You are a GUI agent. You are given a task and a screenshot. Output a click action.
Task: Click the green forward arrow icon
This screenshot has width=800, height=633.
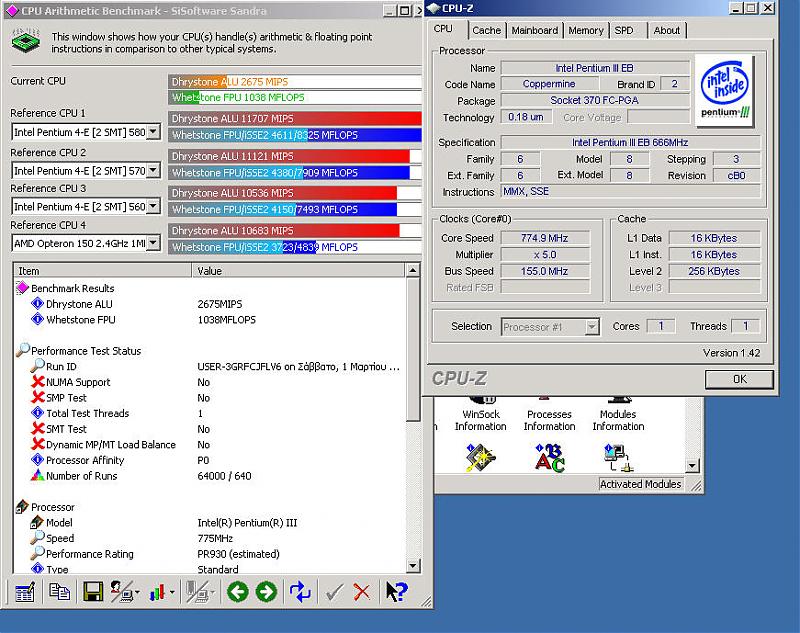point(266,592)
